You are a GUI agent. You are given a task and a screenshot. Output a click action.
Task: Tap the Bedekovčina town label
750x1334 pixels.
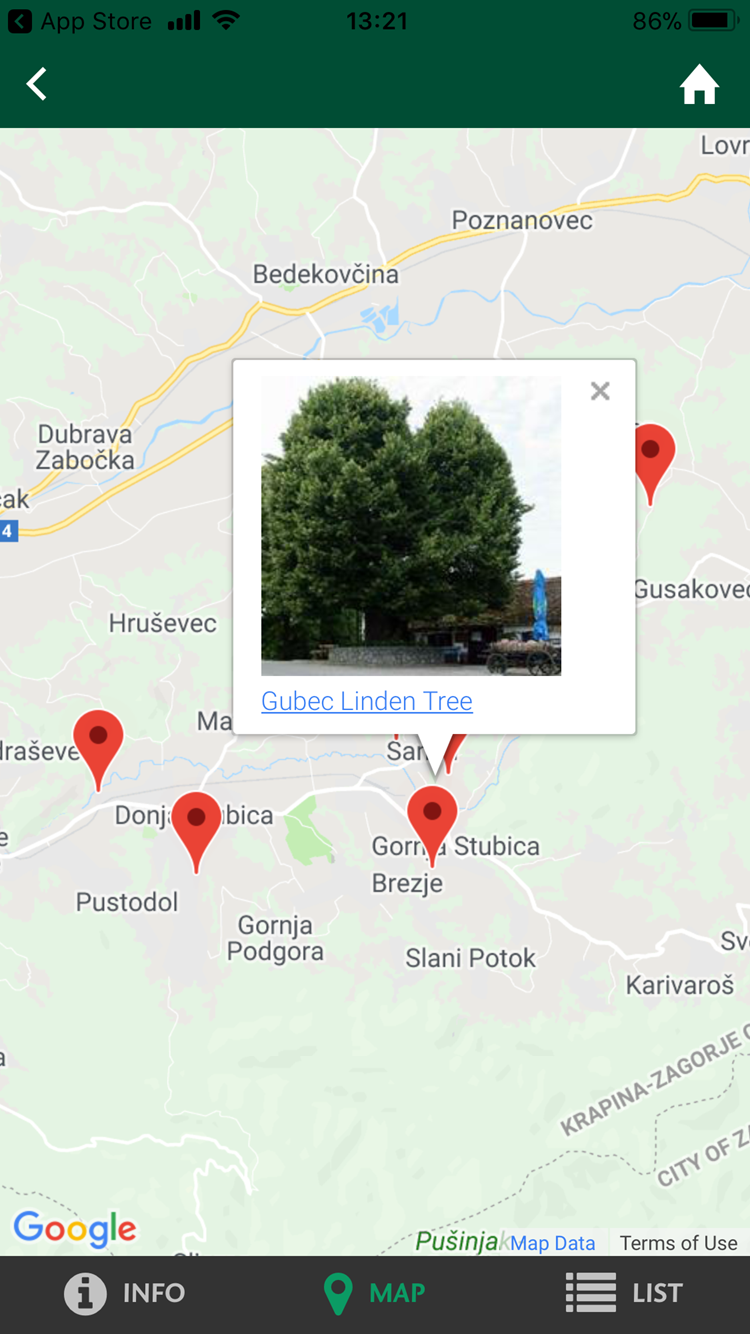325,274
